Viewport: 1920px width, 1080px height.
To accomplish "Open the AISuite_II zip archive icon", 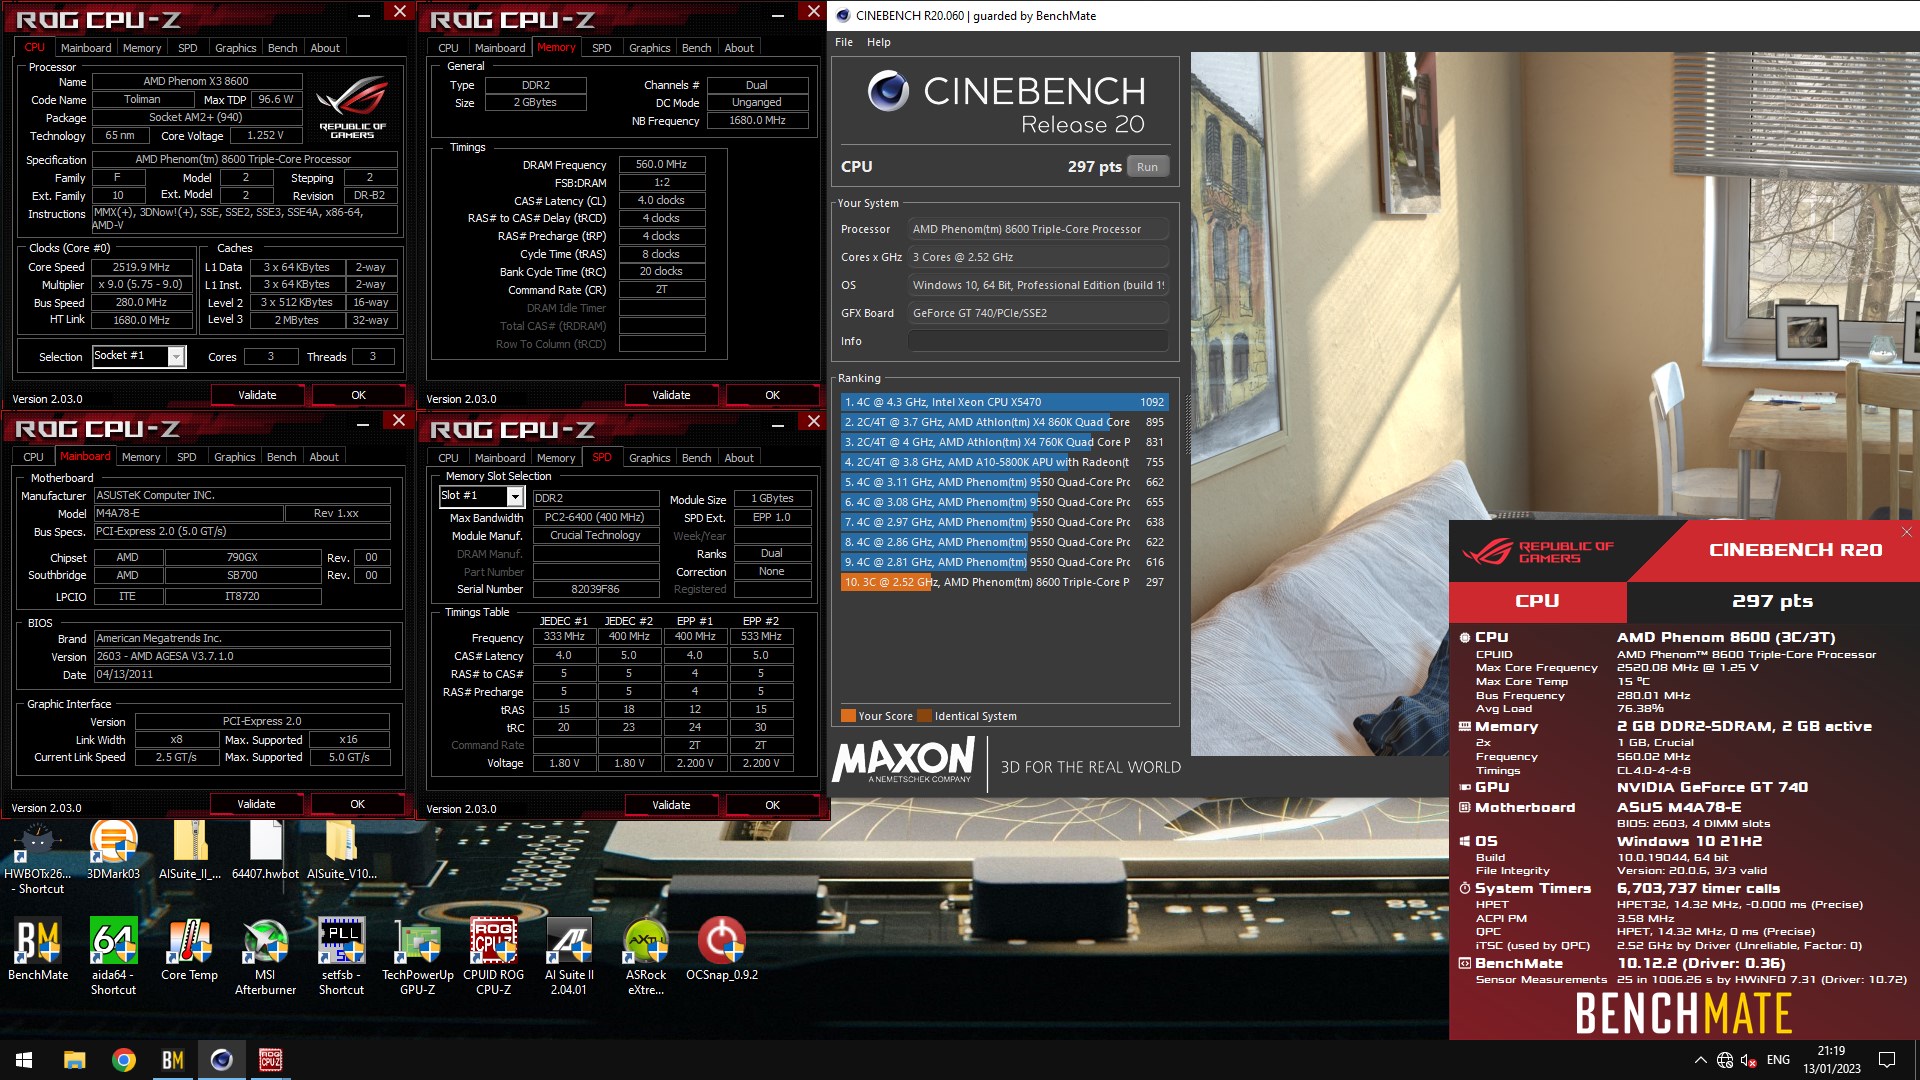I will tap(189, 850).
